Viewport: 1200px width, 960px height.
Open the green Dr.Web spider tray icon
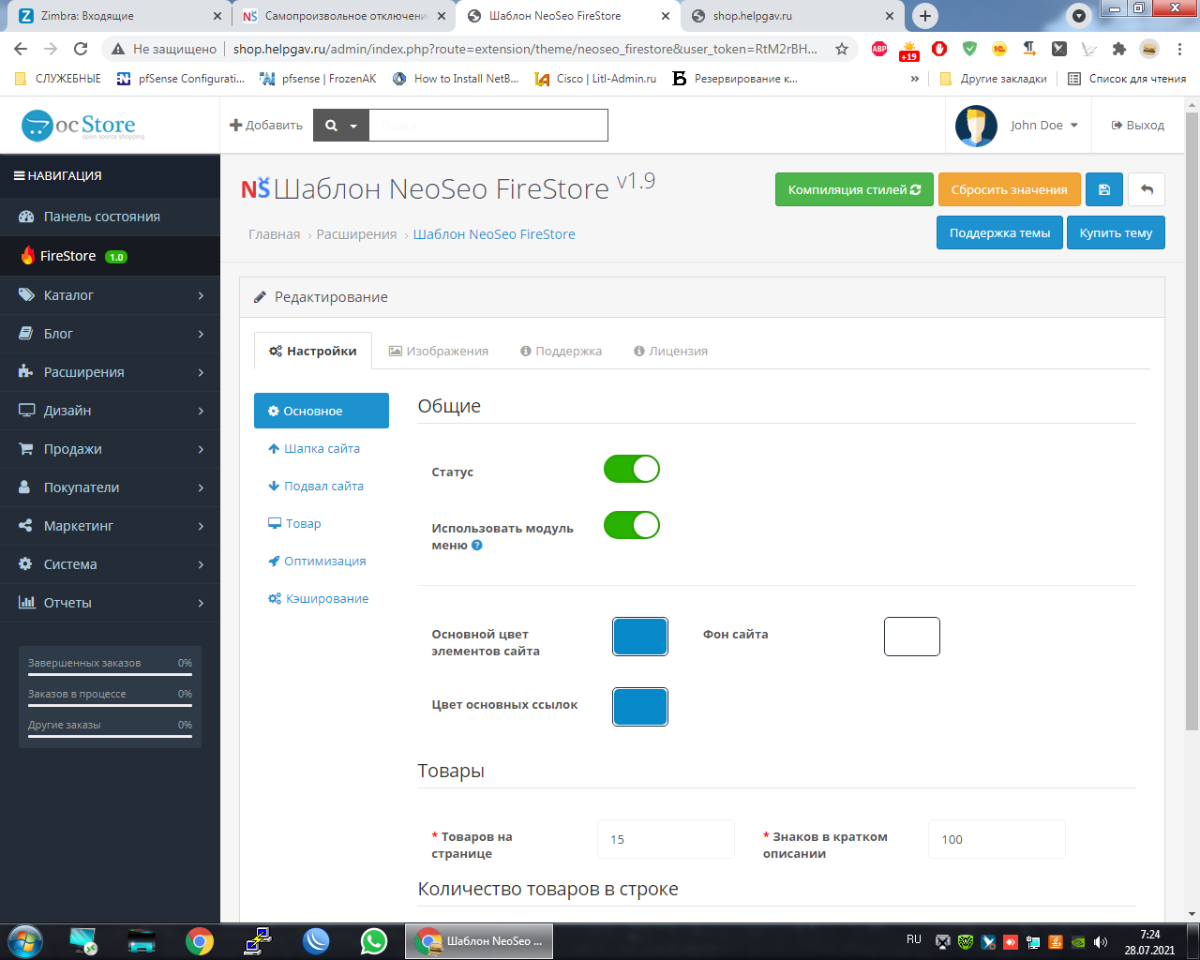pos(964,941)
